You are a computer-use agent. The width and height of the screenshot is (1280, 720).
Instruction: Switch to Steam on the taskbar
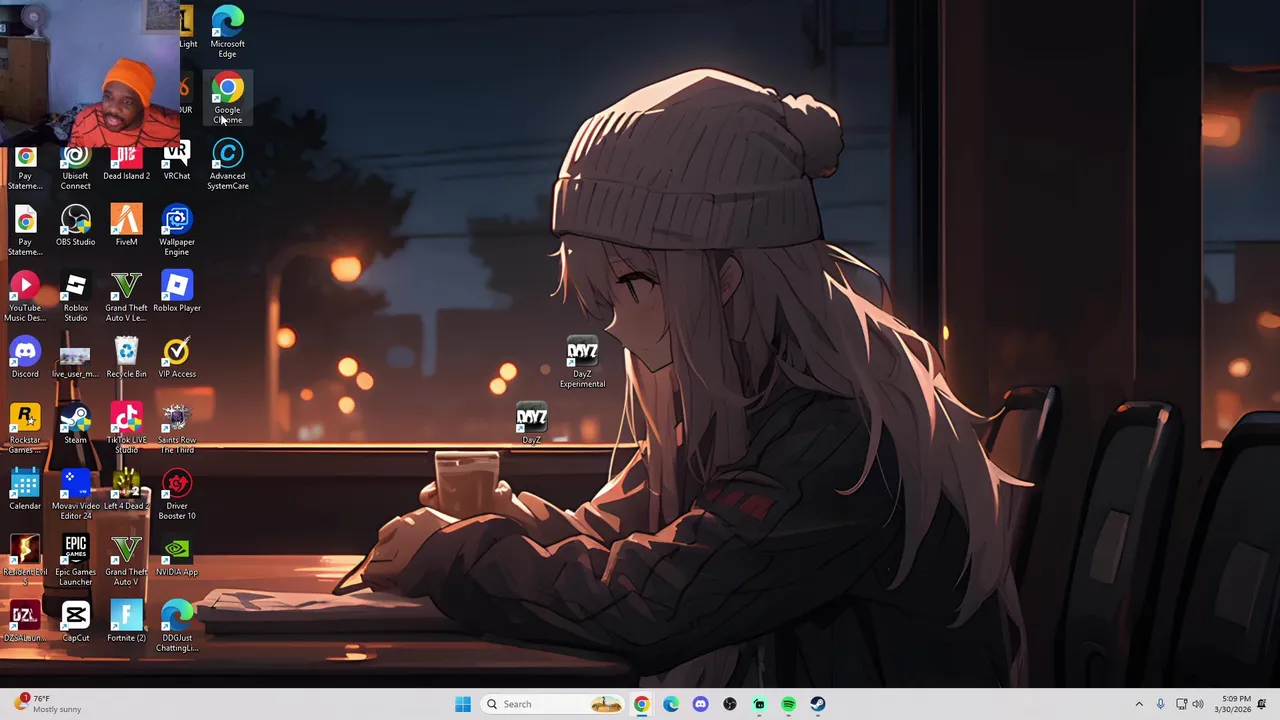coord(818,704)
